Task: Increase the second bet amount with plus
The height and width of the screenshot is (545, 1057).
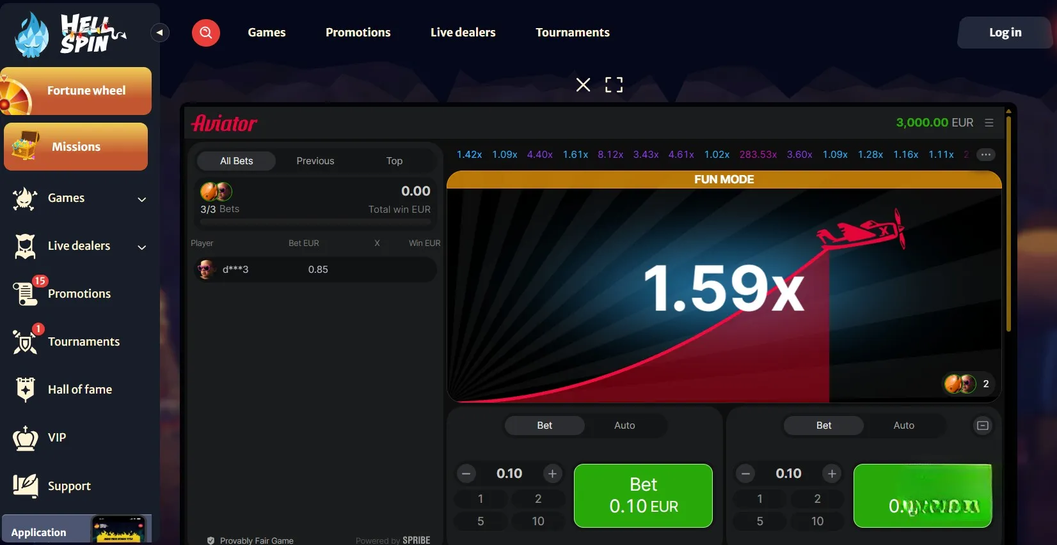Action: [832, 474]
